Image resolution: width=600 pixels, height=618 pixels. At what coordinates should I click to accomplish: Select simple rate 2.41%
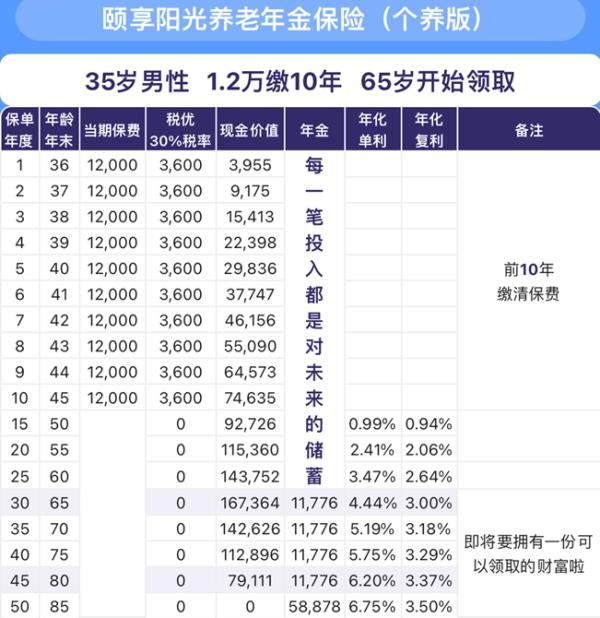click(372, 450)
